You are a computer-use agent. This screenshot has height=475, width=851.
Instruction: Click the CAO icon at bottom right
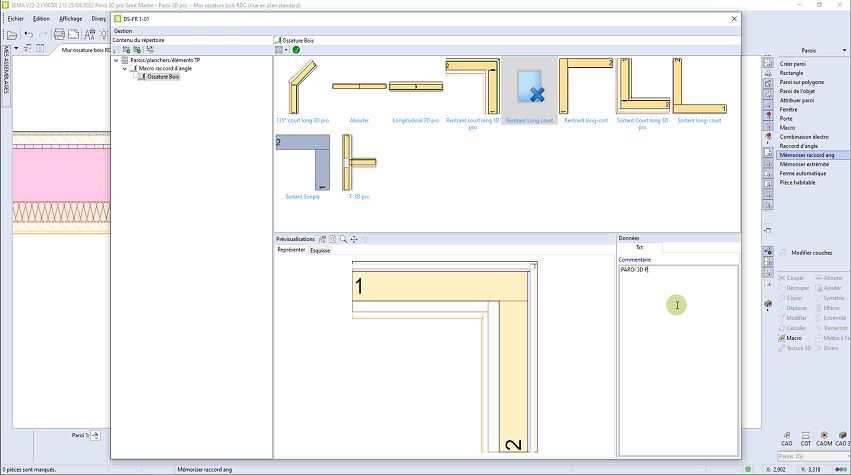coord(788,436)
